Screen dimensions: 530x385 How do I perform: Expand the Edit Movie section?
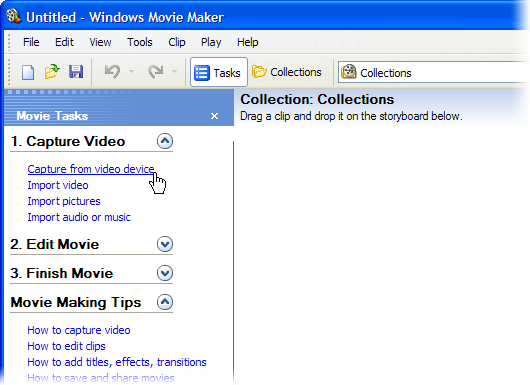[165, 244]
